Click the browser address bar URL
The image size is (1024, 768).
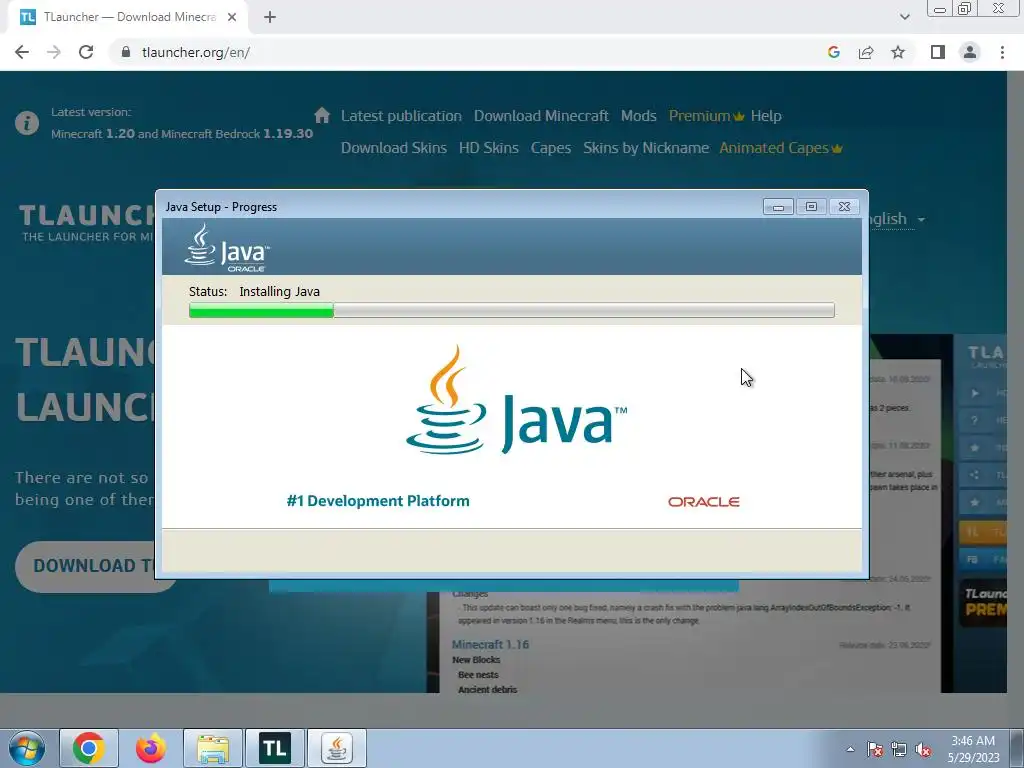tap(196, 52)
